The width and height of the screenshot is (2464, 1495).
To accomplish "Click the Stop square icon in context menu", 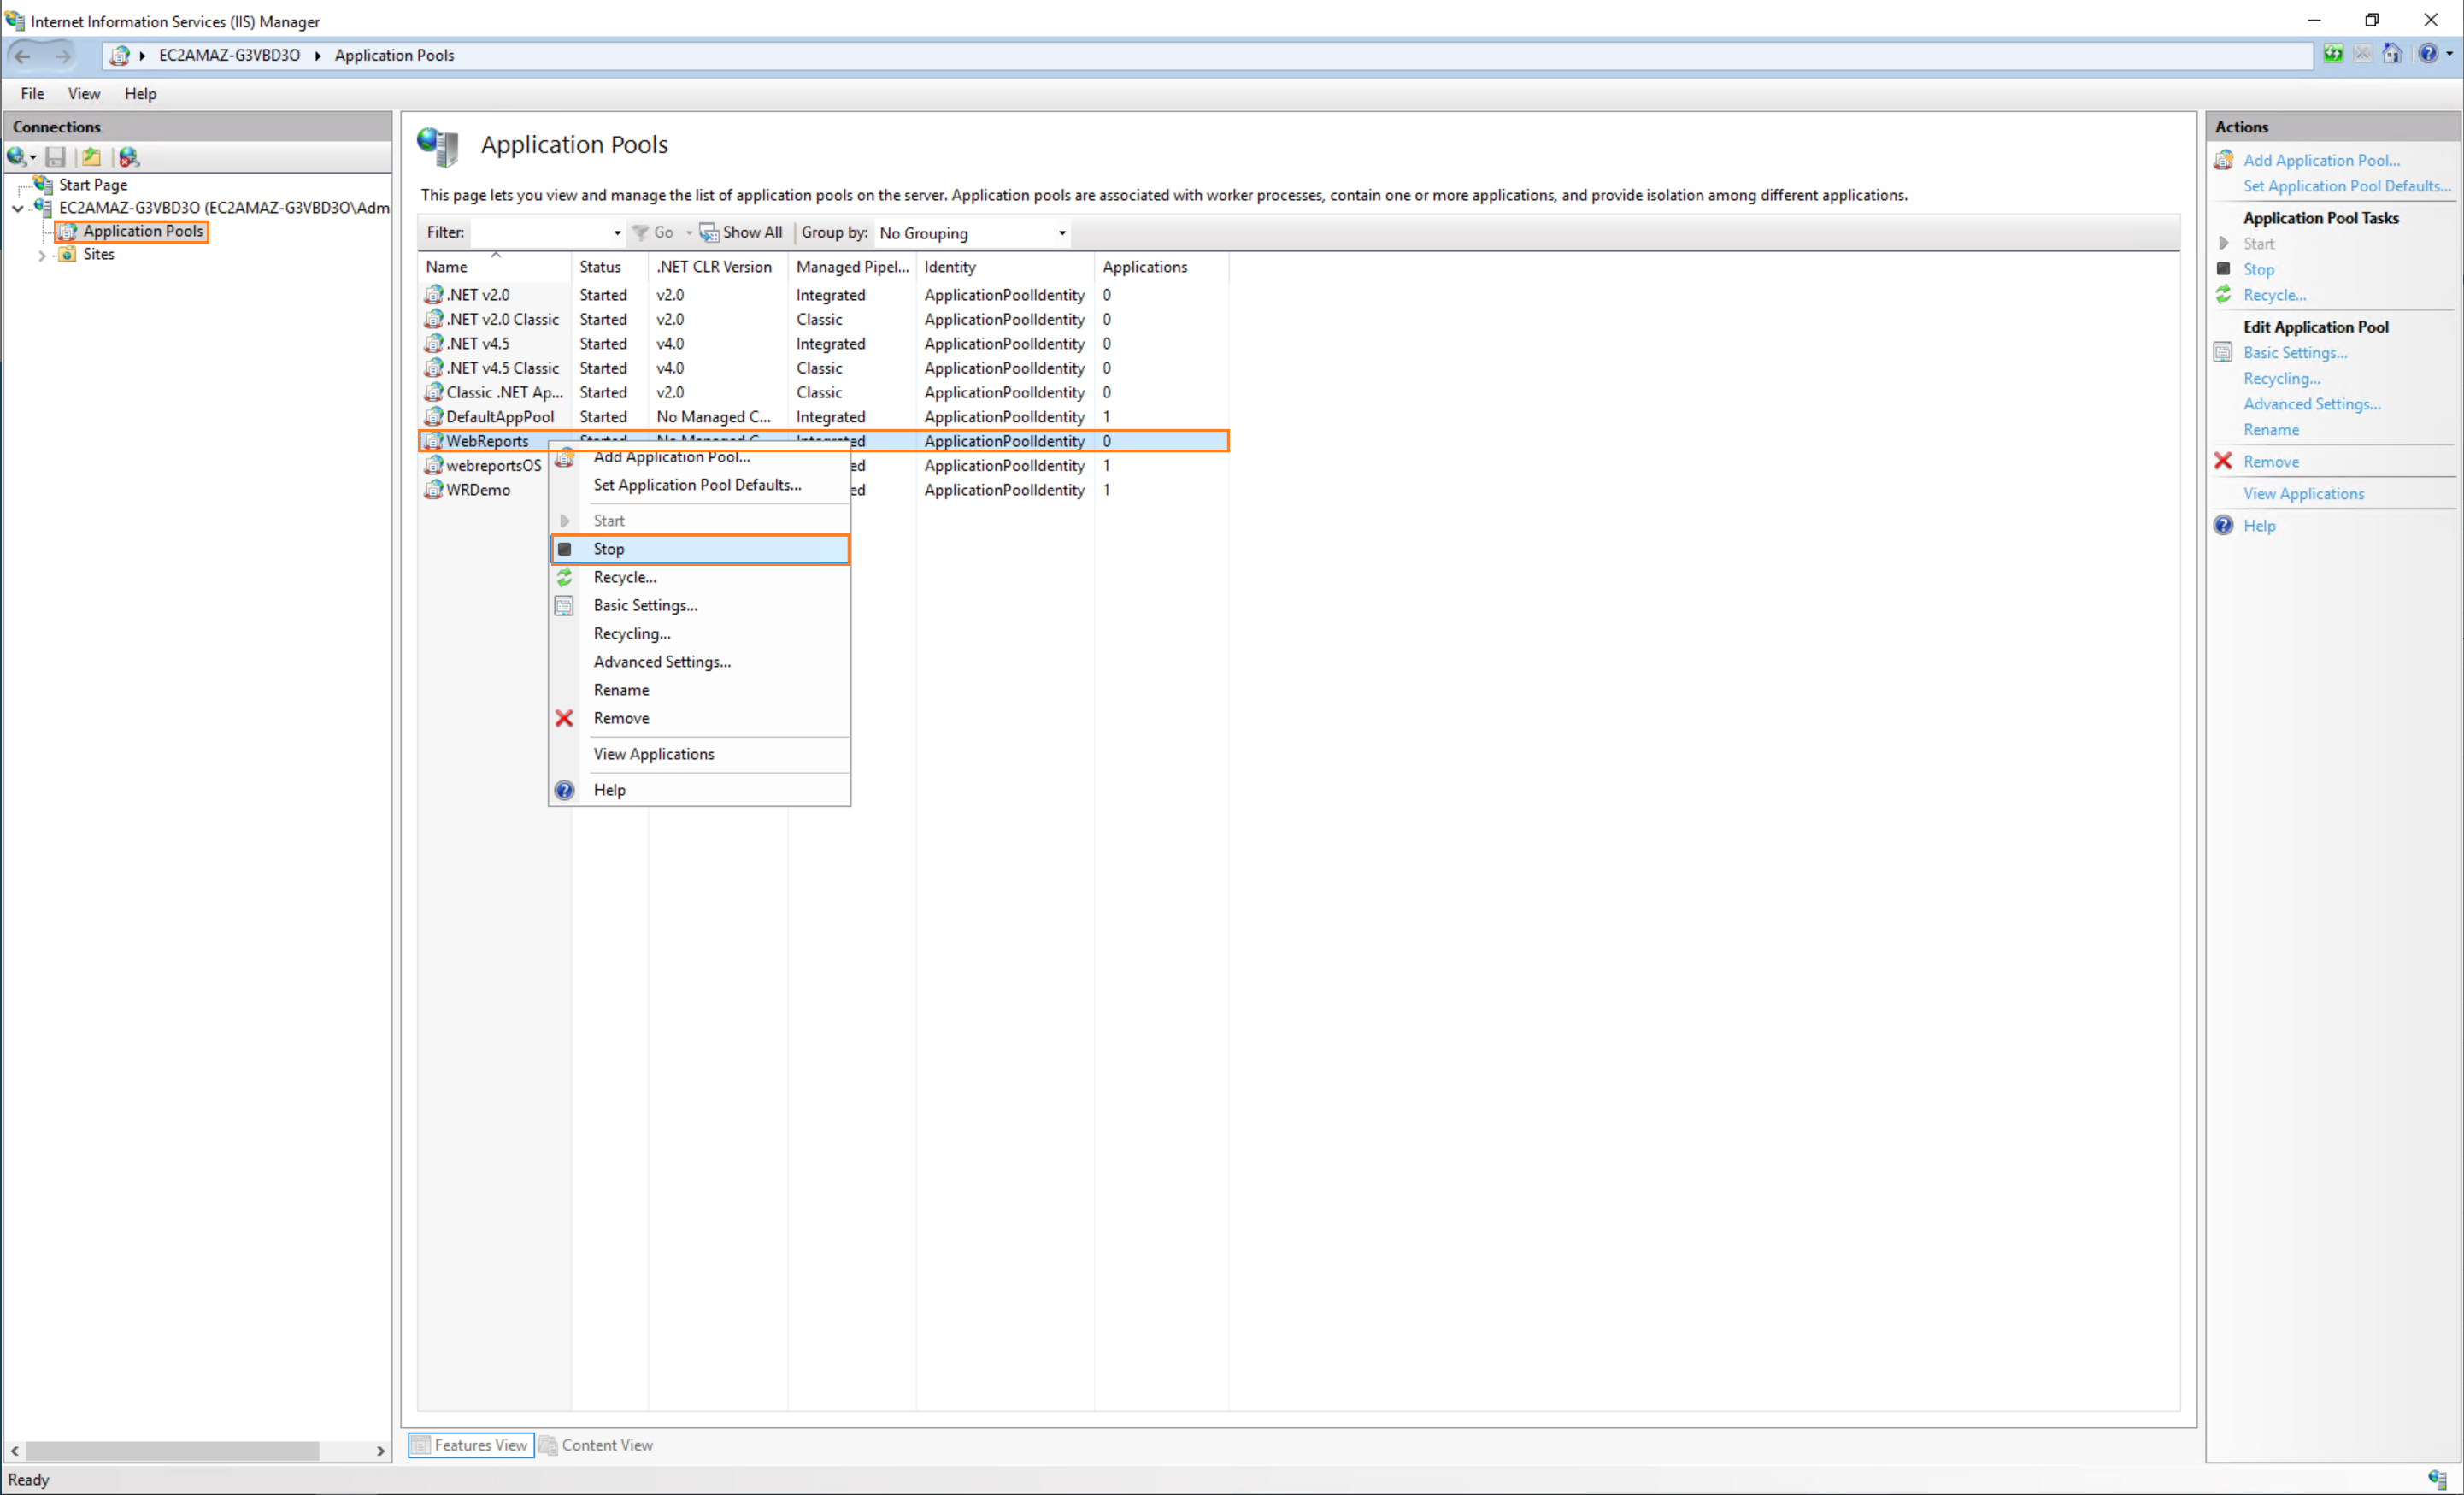I will point(564,549).
